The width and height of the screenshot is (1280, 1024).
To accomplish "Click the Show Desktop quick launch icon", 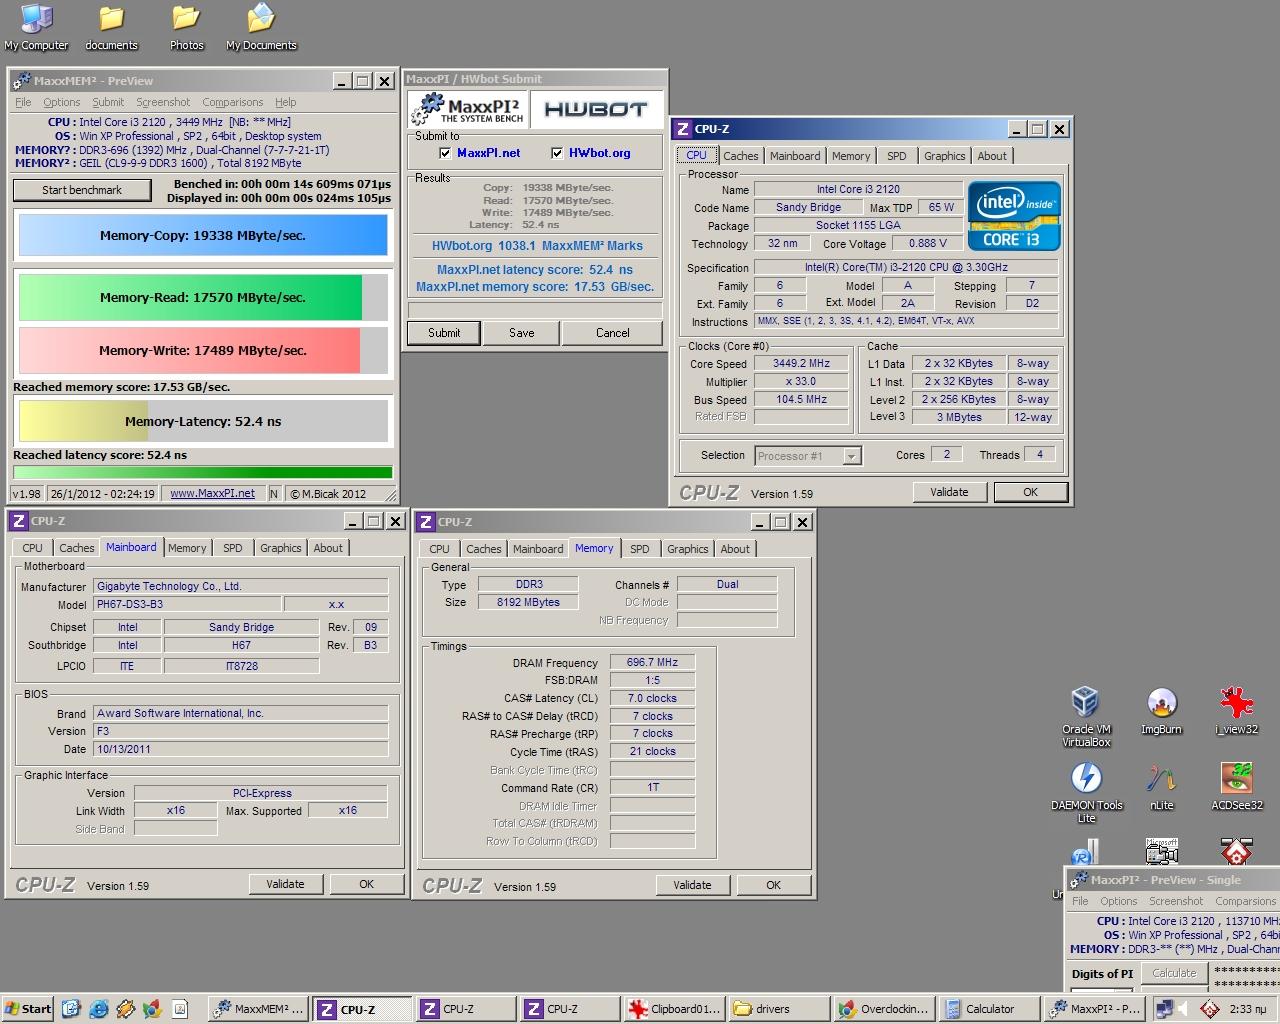I will 73,1009.
